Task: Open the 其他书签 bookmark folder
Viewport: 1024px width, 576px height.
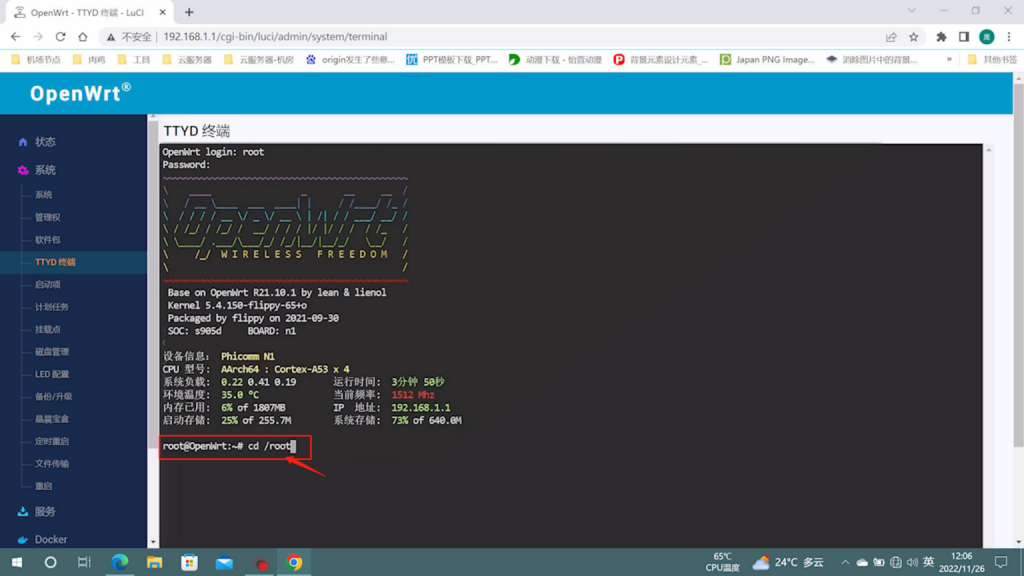Action: [x=992, y=59]
